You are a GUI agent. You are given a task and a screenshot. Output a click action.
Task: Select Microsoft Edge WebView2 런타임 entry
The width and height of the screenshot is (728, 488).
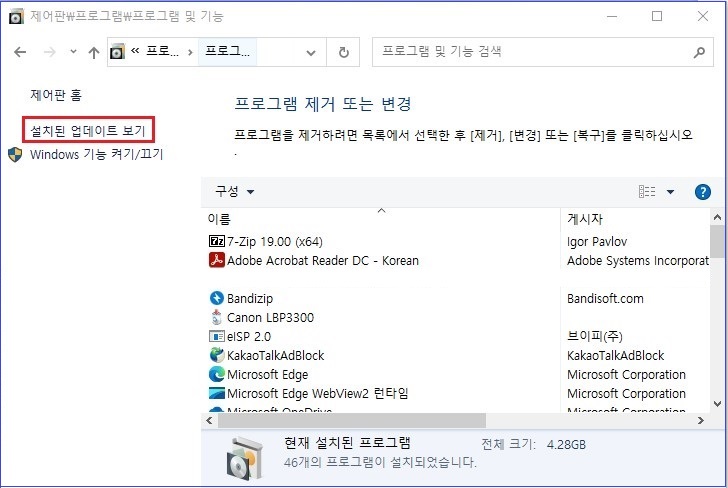[318, 394]
